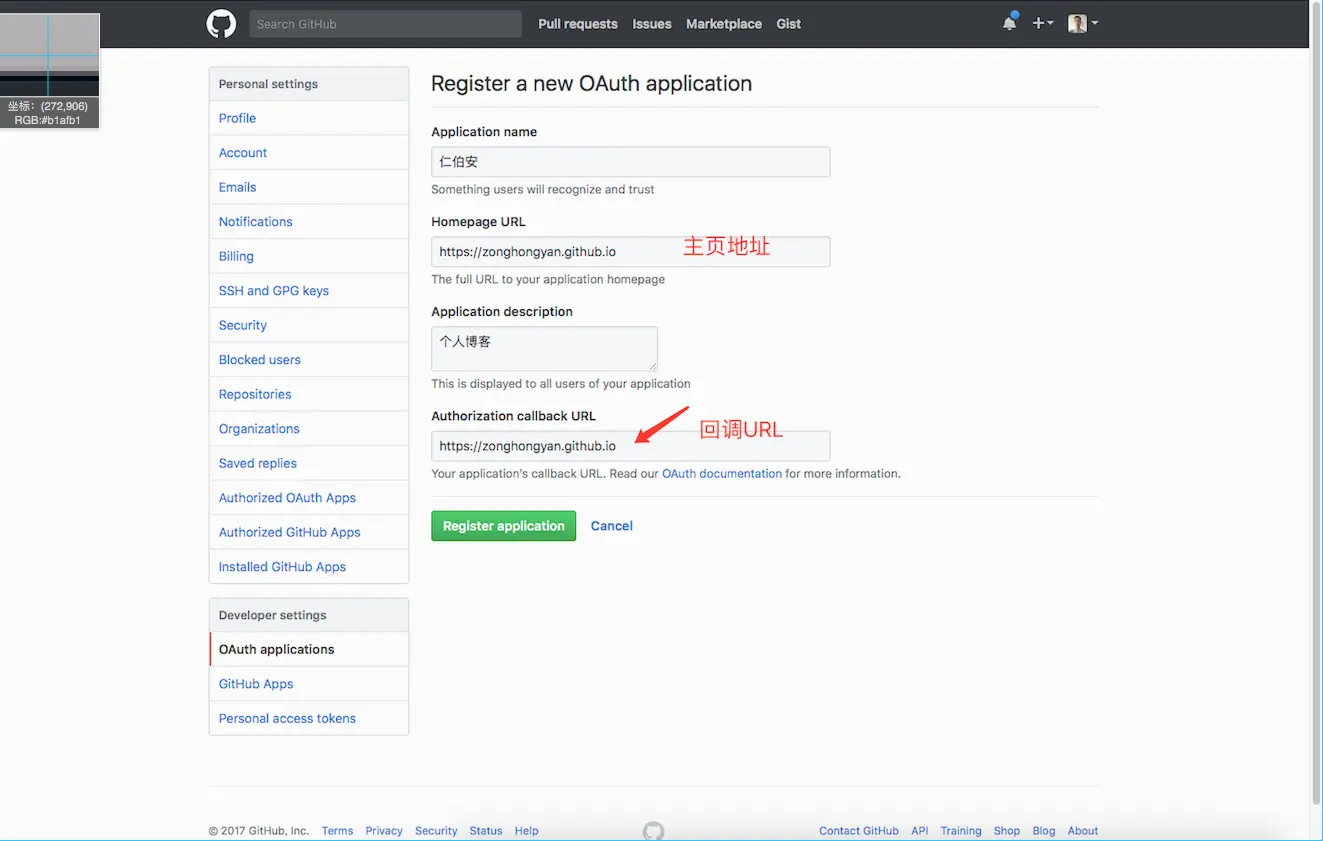Open Privacy link in footer
Screen dimensions: 1323x841
tap(384, 831)
